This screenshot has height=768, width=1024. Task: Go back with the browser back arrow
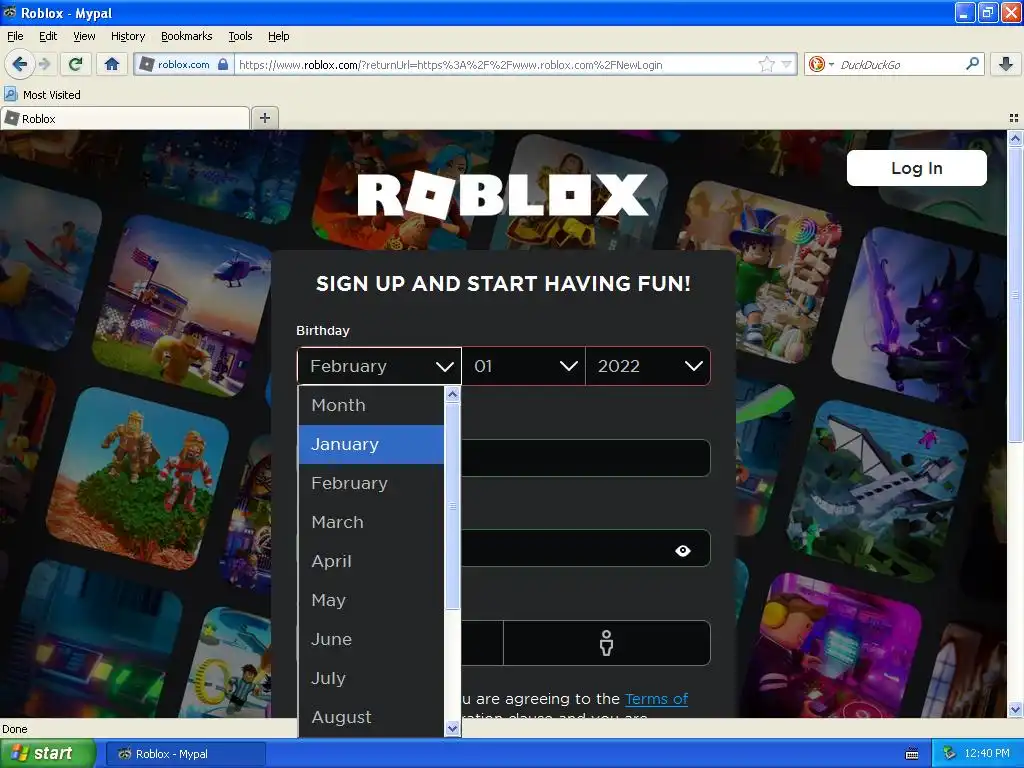tap(19, 64)
